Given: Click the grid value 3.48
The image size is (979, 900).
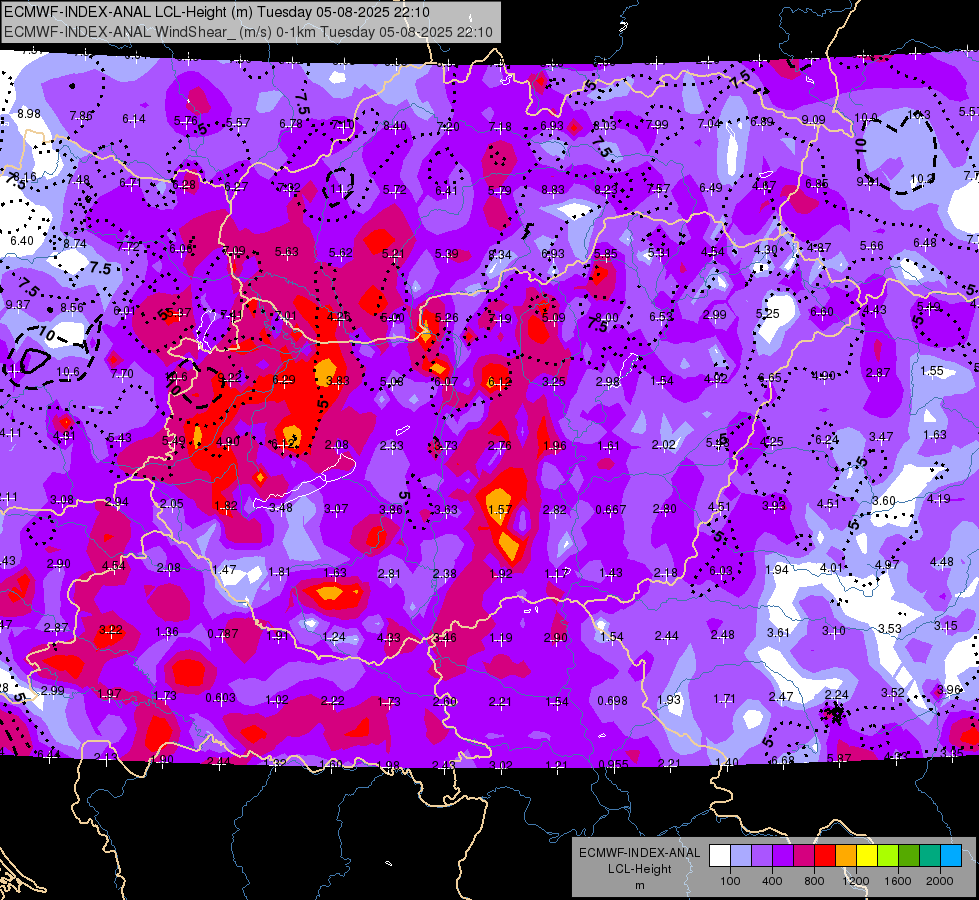Looking at the screenshot, I should pos(280,508).
